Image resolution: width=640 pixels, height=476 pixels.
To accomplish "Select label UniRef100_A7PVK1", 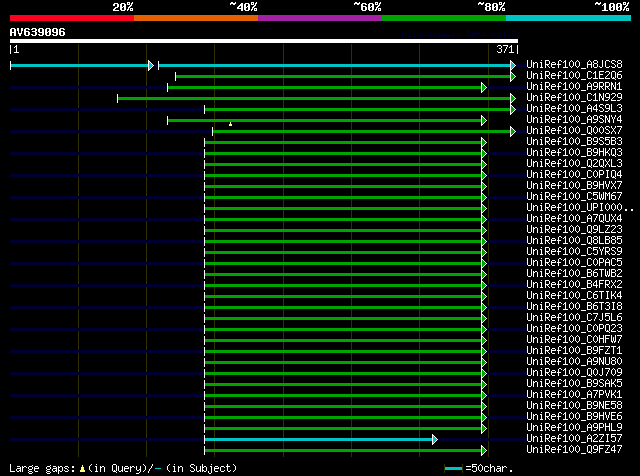I will [x=574, y=395].
